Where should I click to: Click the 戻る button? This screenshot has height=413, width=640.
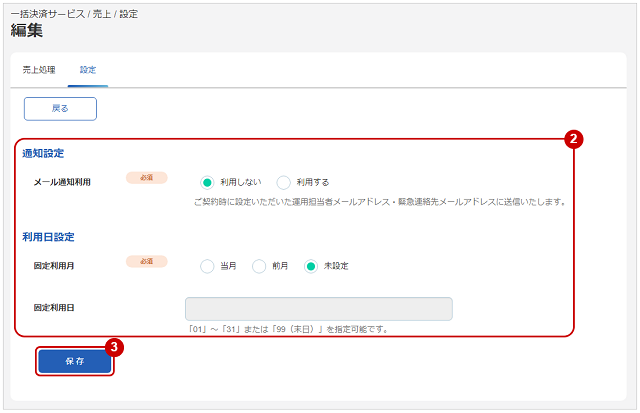pos(60,109)
